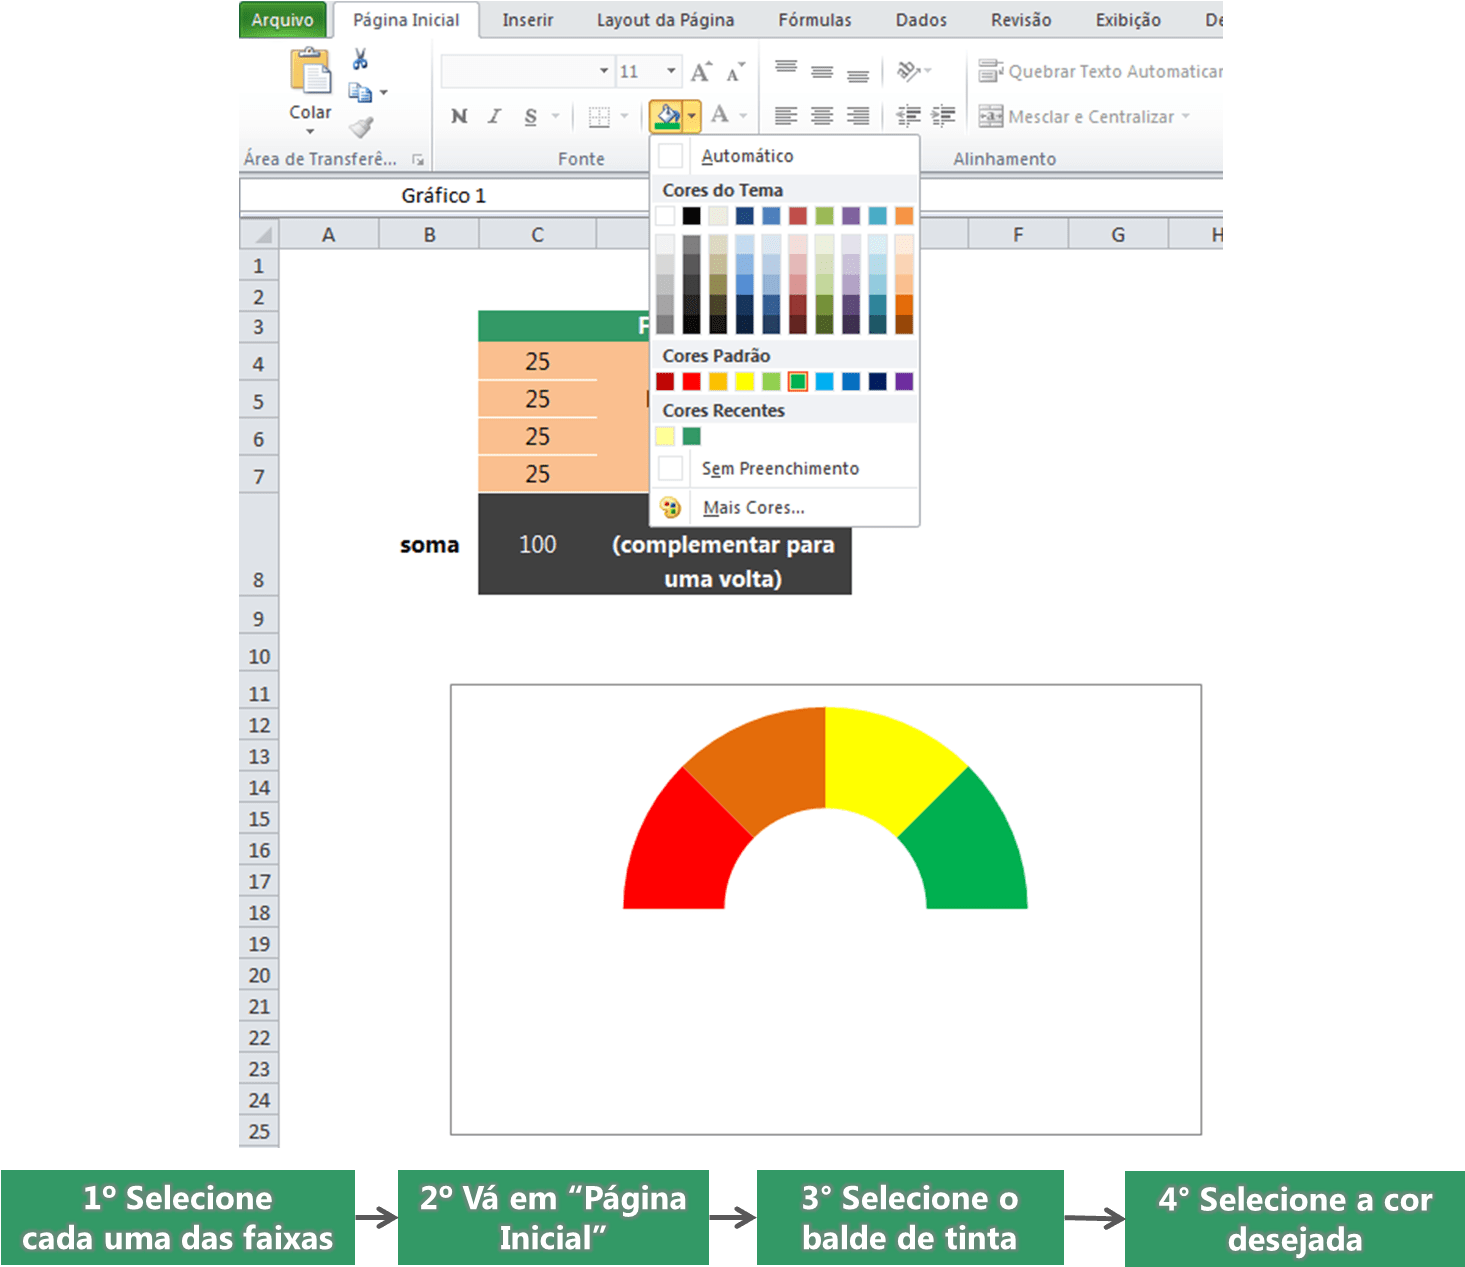This screenshot has height=1267, width=1465.
Task: Open the Exibição tab
Action: (1128, 20)
